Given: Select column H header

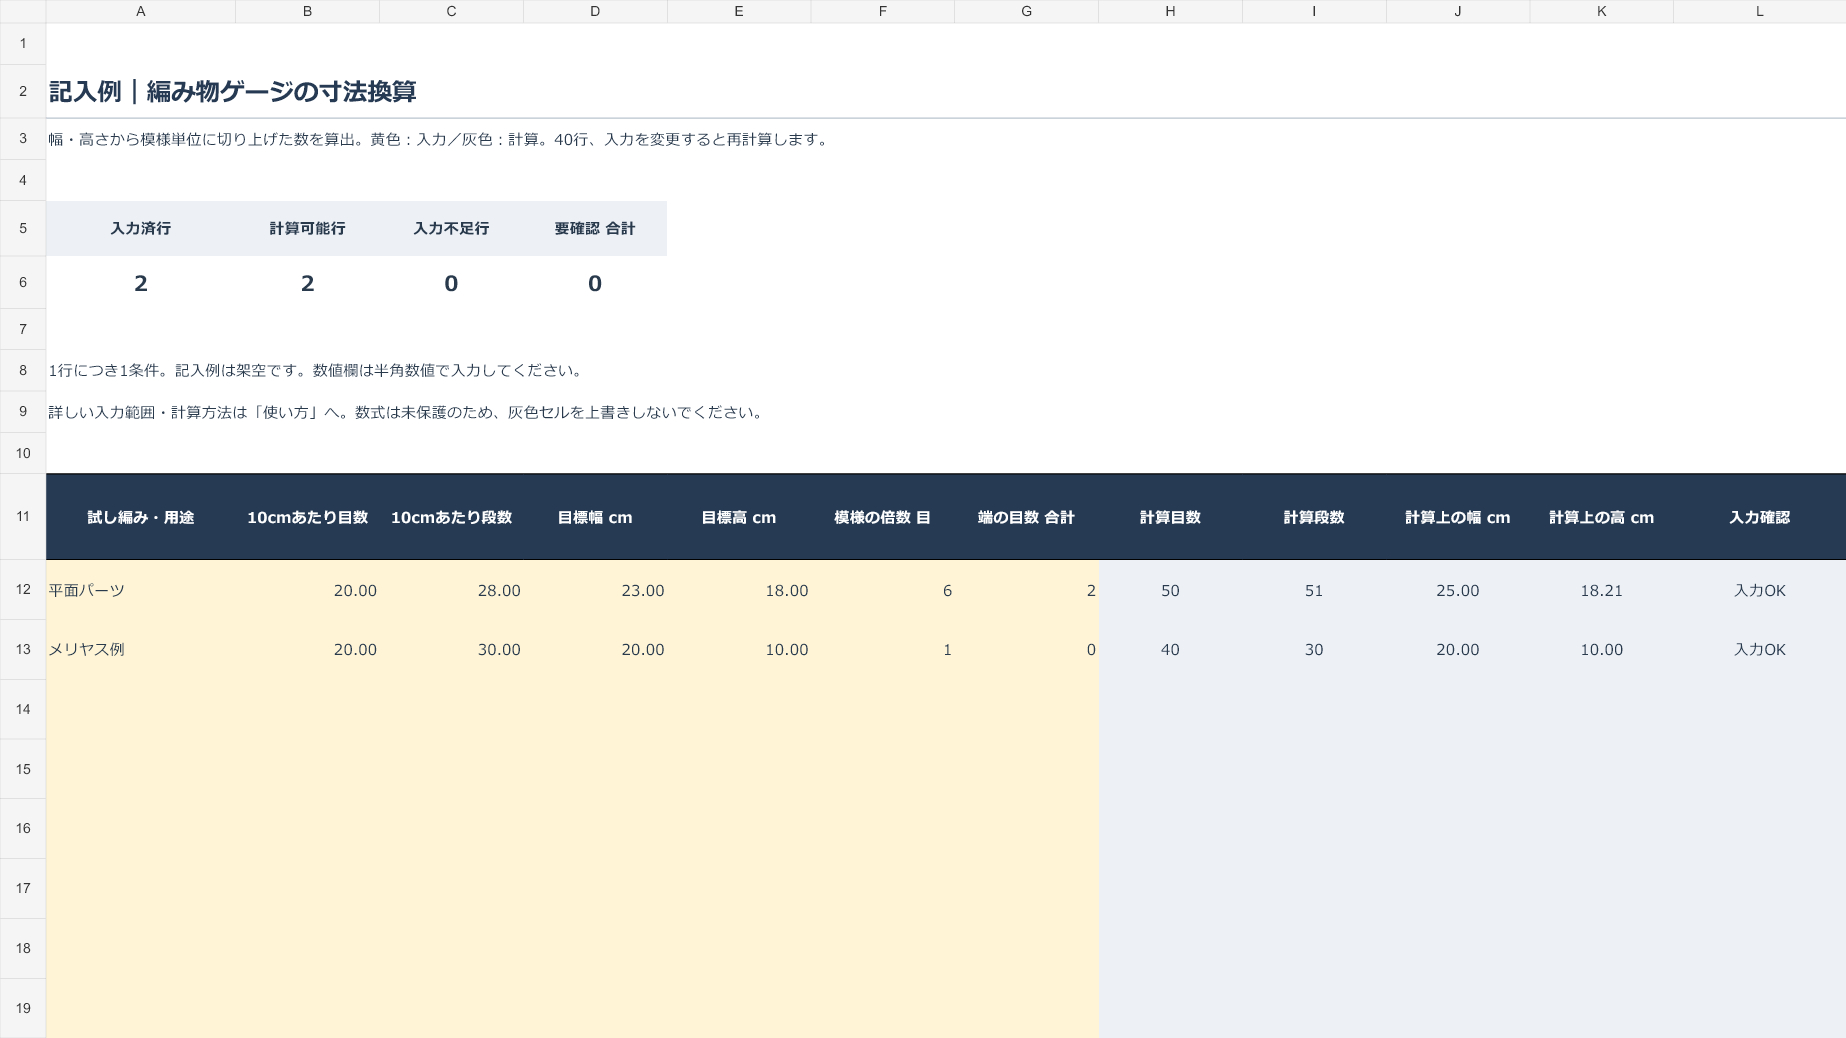Looking at the screenshot, I should coord(1170,11).
